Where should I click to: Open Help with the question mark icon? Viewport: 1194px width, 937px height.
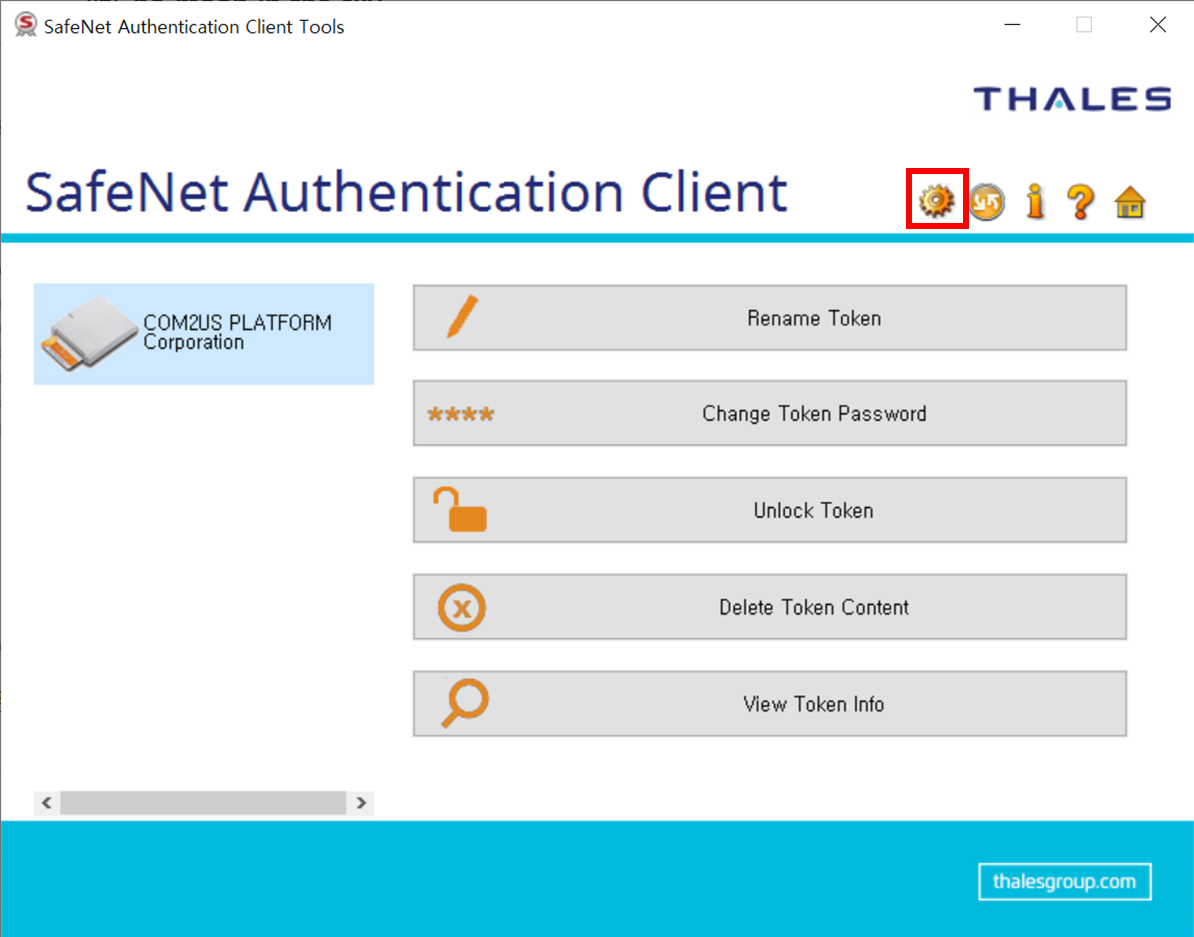(1080, 202)
